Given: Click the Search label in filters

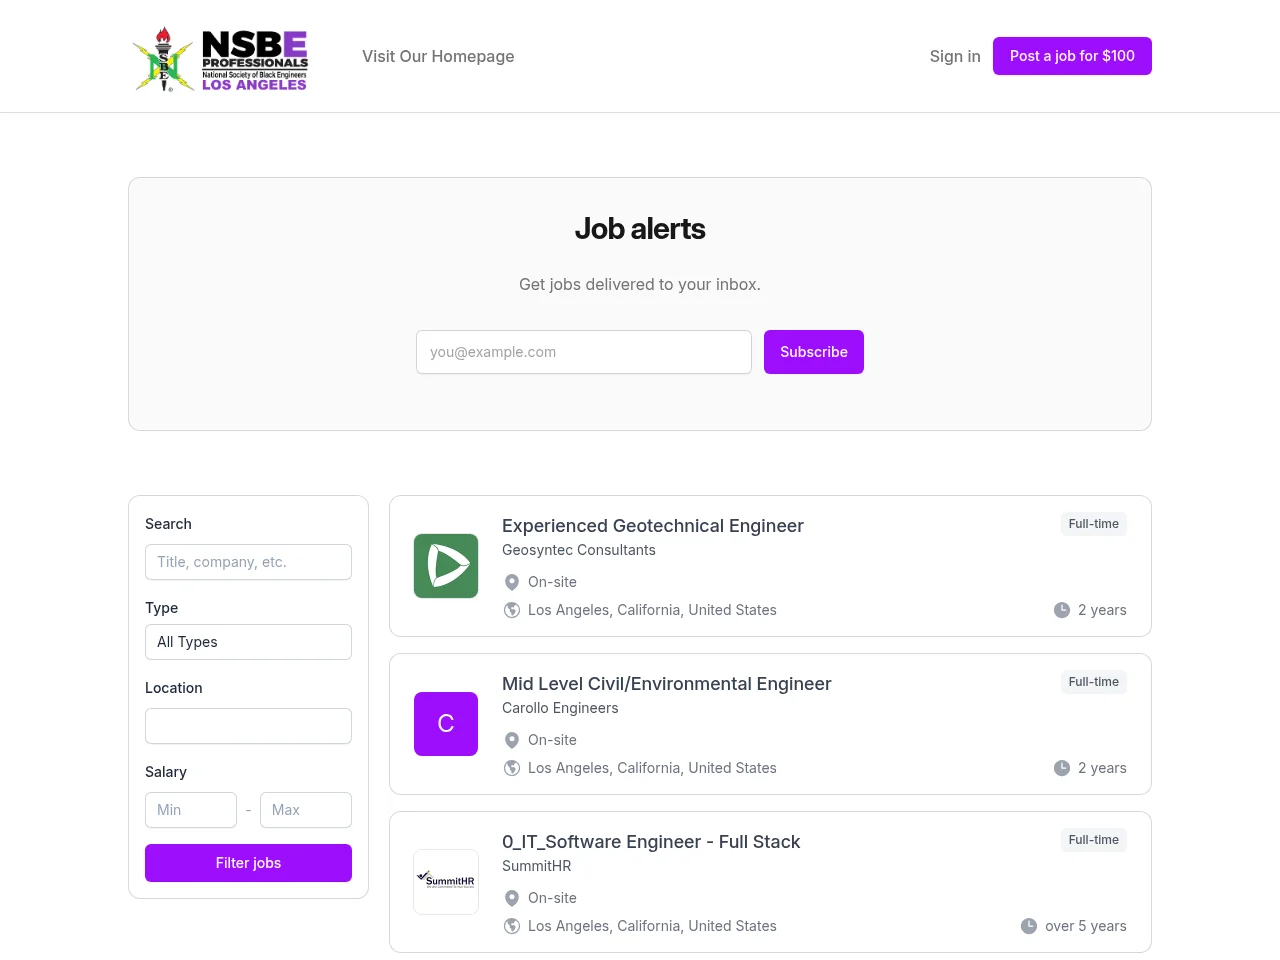Looking at the screenshot, I should (168, 524).
